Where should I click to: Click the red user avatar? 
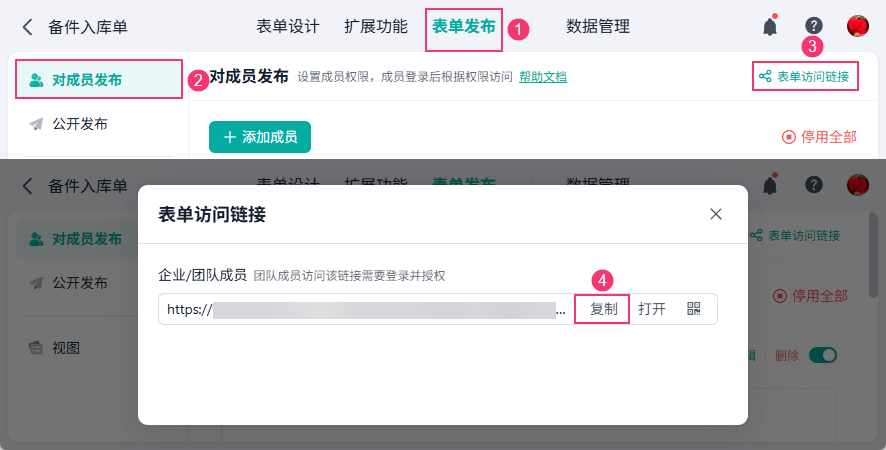[x=857, y=27]
